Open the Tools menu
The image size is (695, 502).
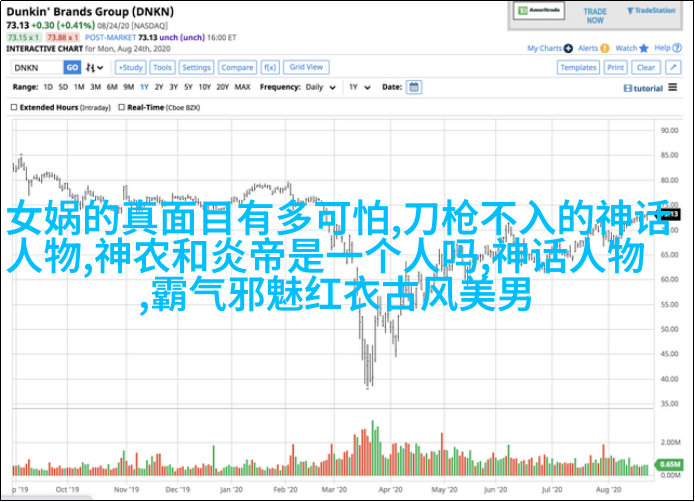click(x=162, y=68)
